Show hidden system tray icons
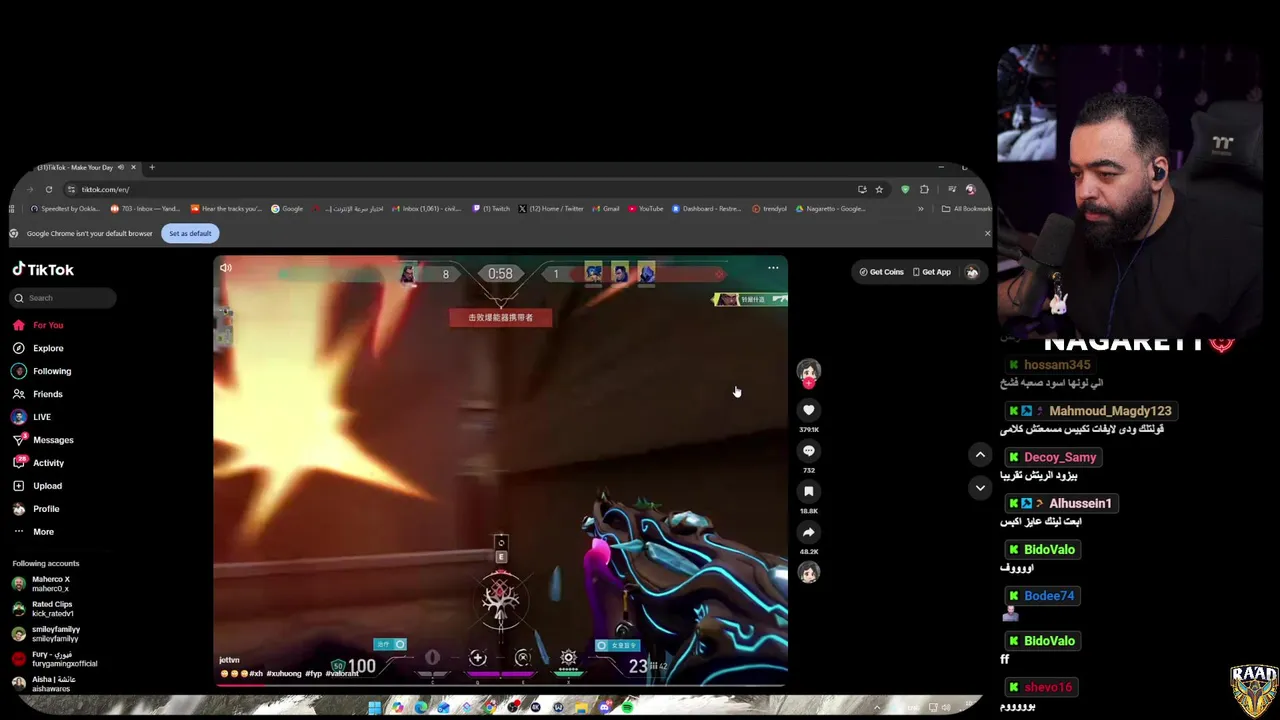This screenshot has height=720, width=1280. [x=877, y=707]
